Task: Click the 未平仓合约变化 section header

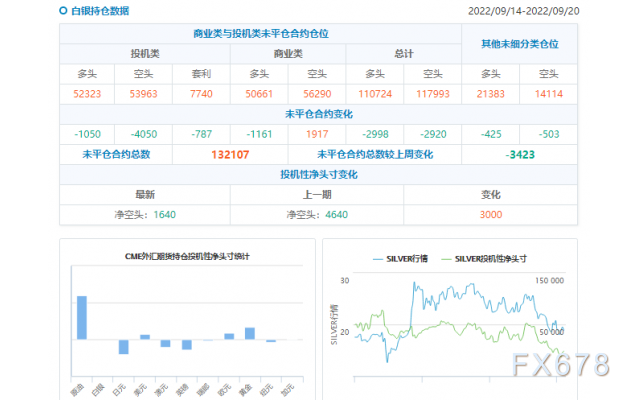Action: 319,114
